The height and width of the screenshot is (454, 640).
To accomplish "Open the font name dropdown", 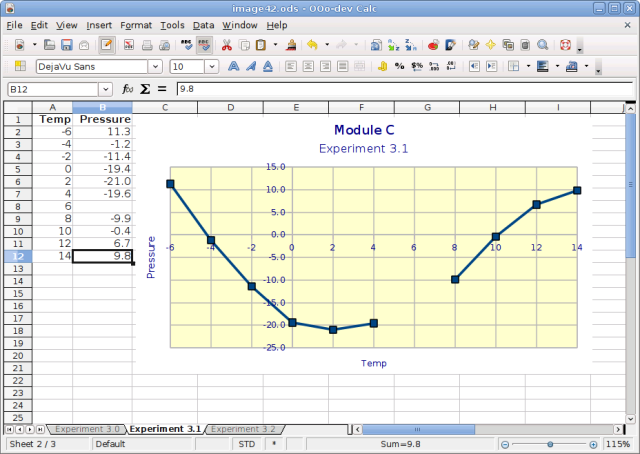I will pyautogui.click(x=155, y=67).
